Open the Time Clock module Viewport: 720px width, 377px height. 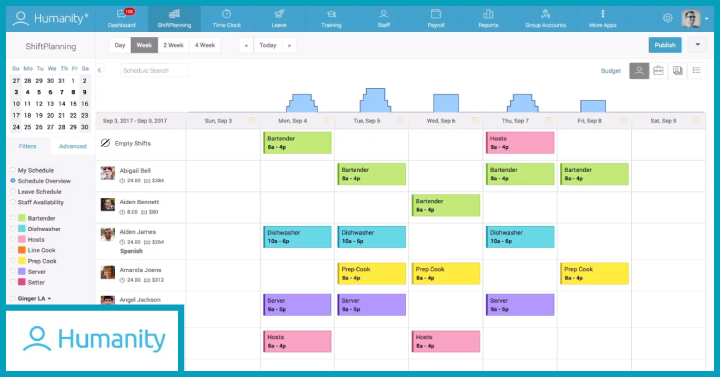pyautogui.click(x=226, y=18)
